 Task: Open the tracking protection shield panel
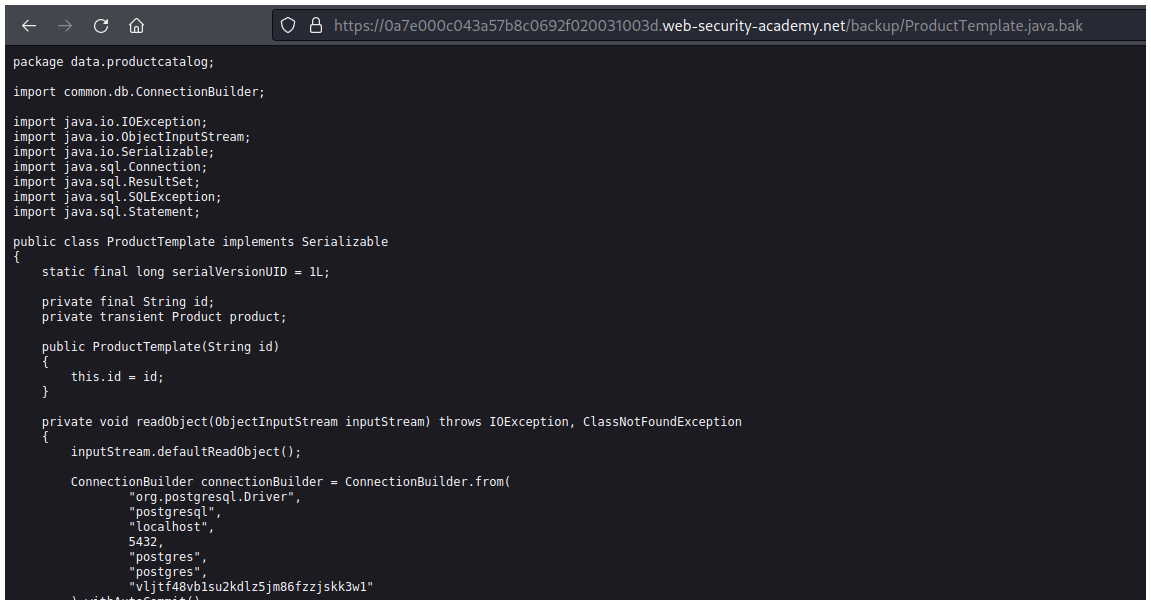pyautogui.click(x=288, y=26)
